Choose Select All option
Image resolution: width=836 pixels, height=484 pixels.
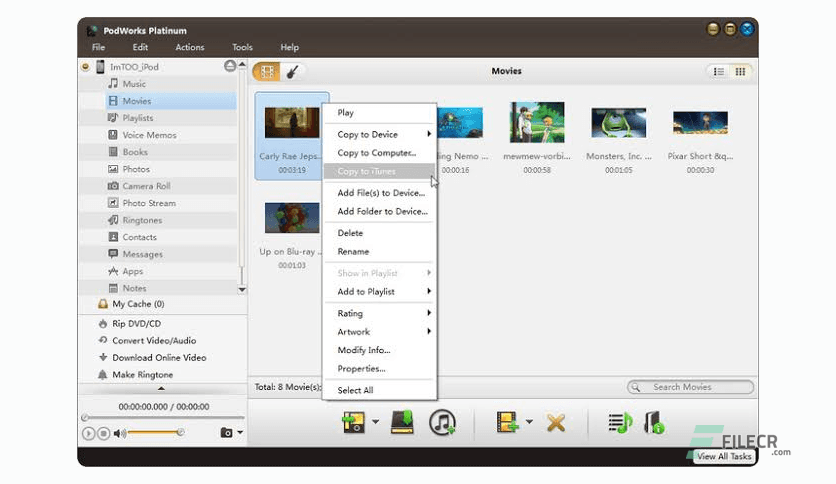click(380, 390)
